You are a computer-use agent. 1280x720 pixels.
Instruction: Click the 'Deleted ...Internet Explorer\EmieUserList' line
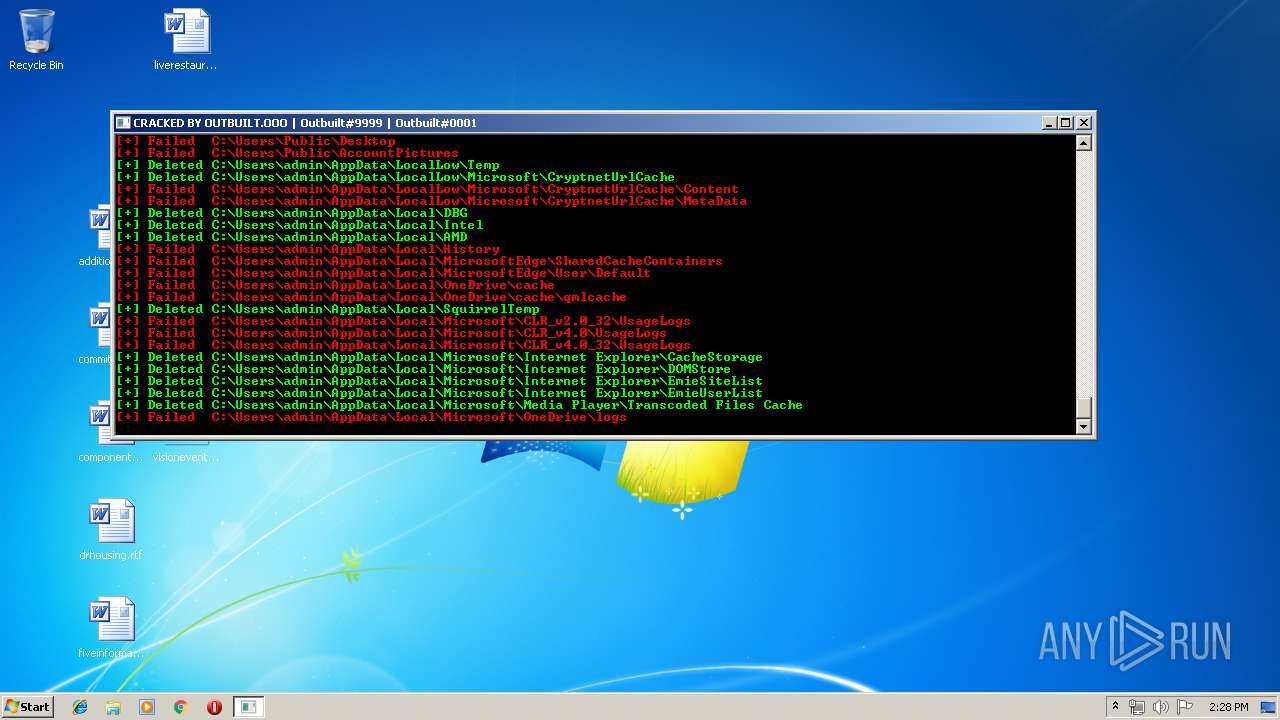[440, 393]
